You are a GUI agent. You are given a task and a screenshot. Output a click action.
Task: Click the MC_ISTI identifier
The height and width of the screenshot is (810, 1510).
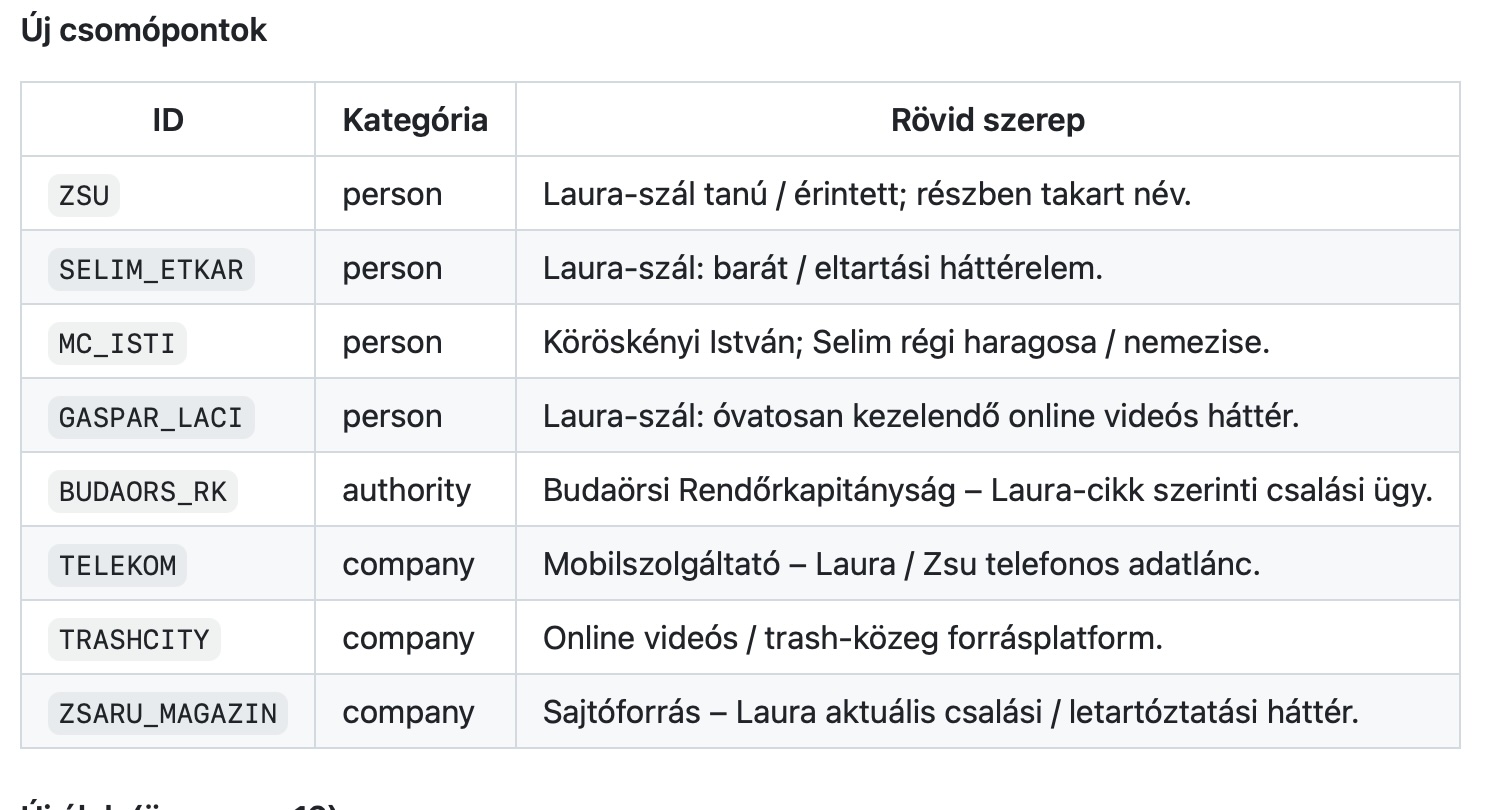[x=117, y=343]
